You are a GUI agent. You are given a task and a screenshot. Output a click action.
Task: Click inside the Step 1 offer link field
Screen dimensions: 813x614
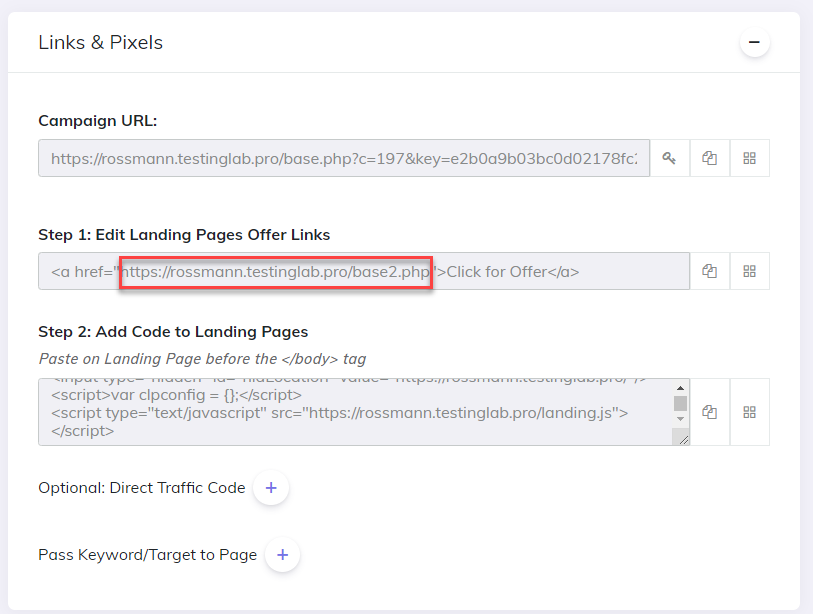click(x=363, y=271)
